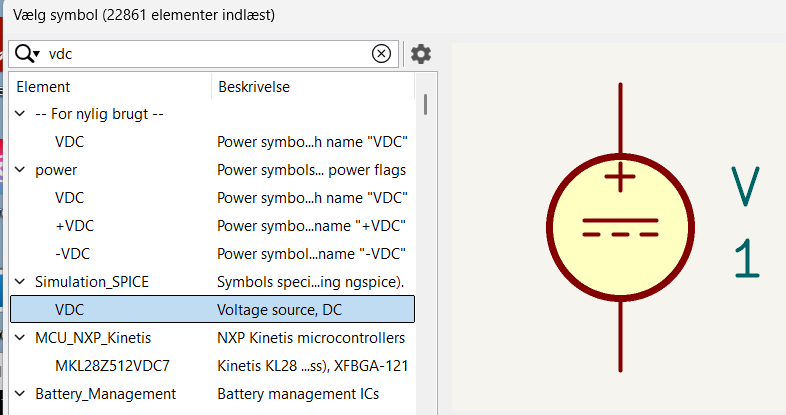Collapse the Simulation_SPICE library
This screenshot has width=786, height=415.
(20, 282)
